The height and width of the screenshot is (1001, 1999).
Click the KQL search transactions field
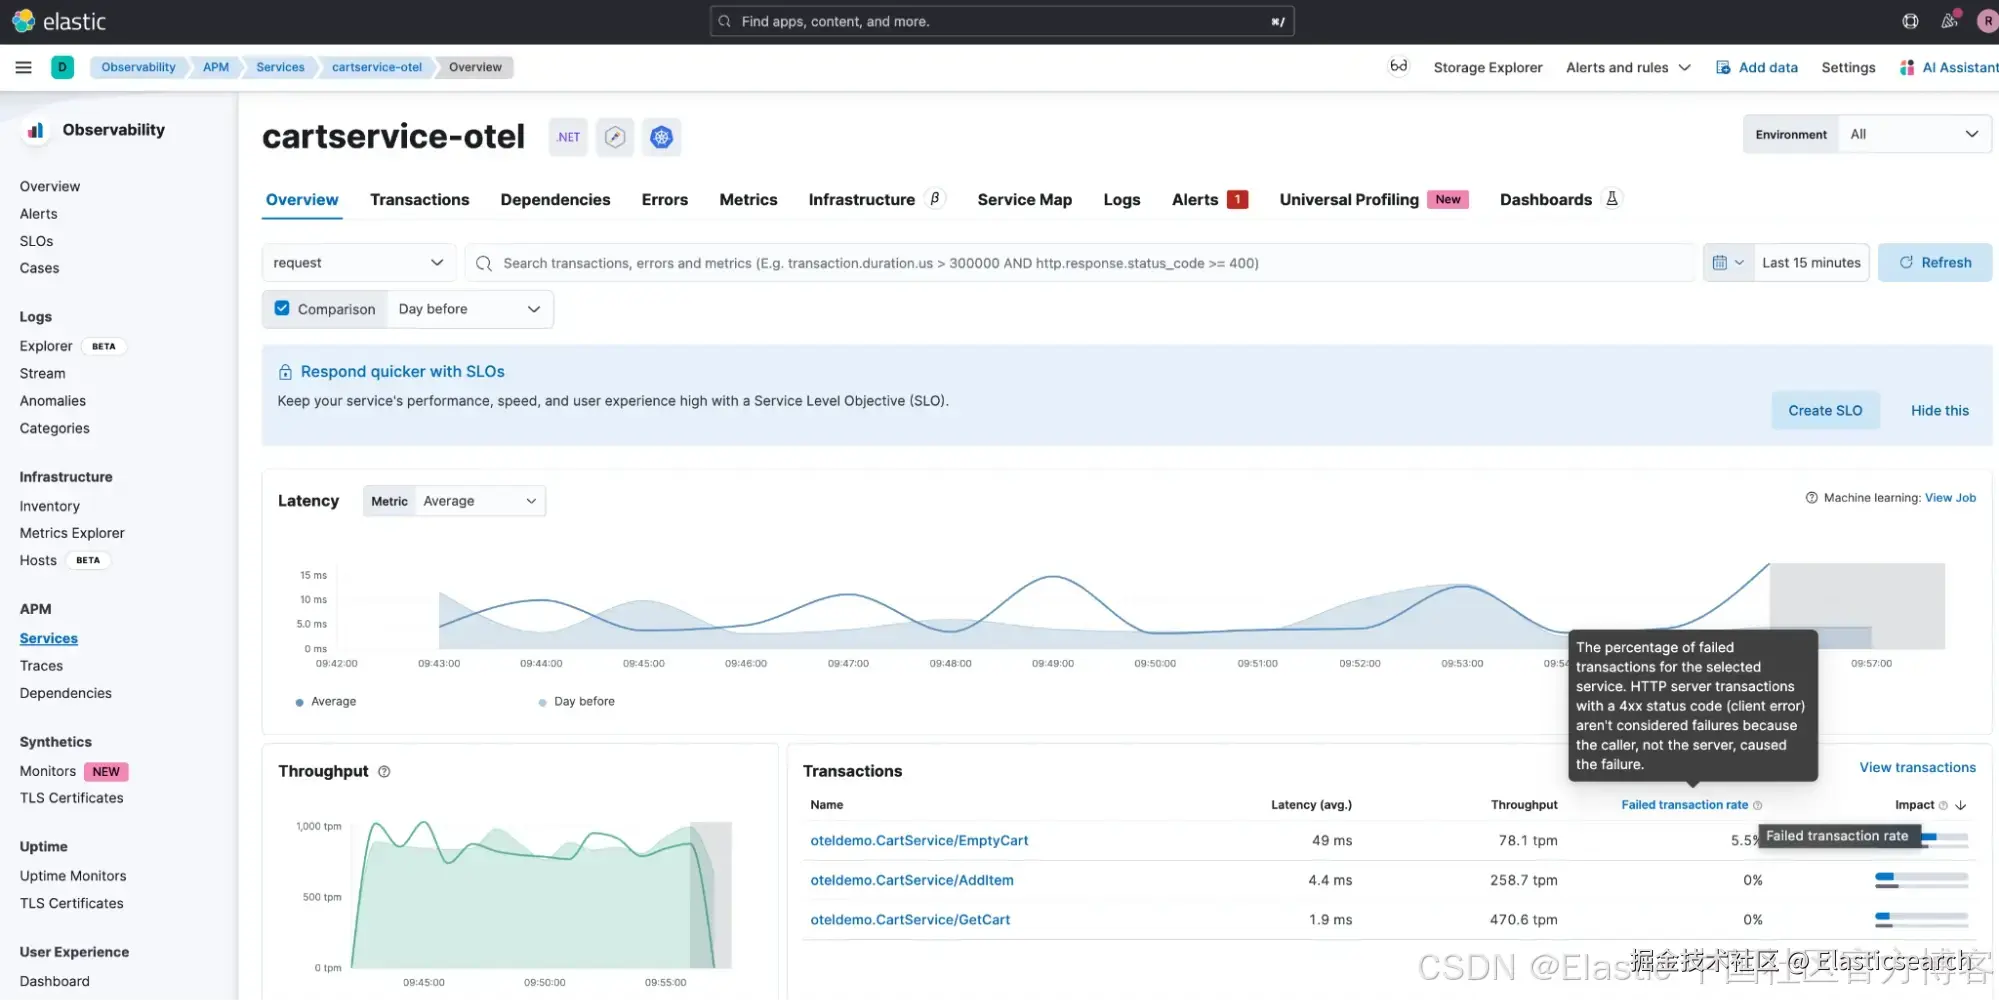tap(1082, 263)
